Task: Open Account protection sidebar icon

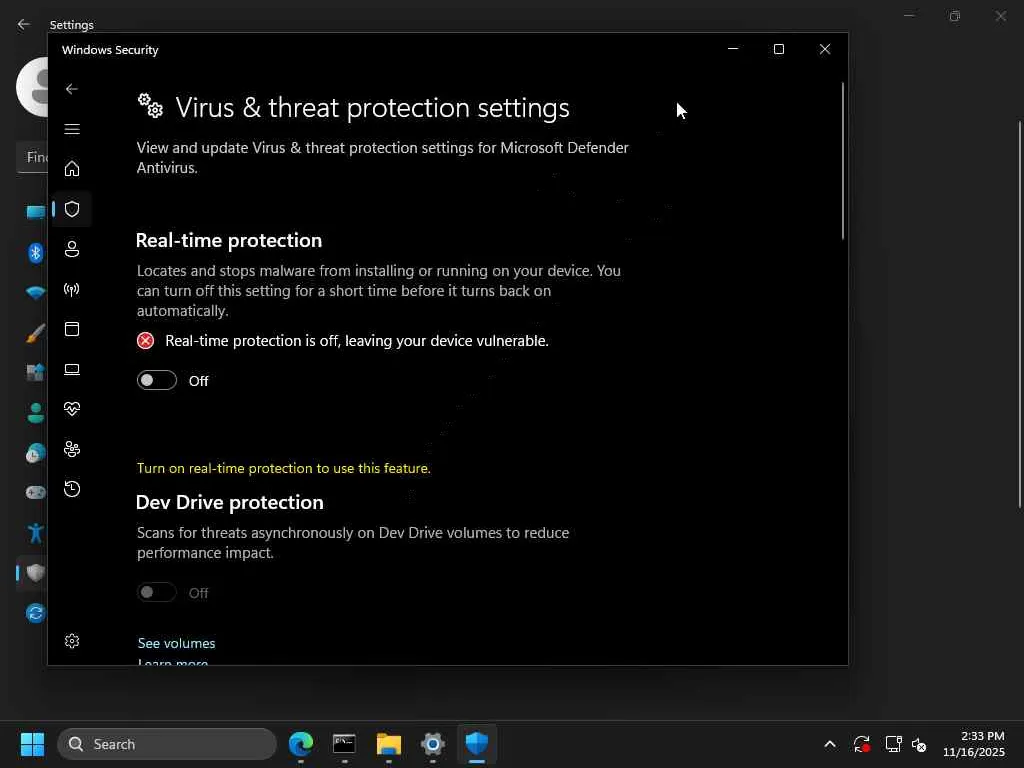Action: coord(72,249)
